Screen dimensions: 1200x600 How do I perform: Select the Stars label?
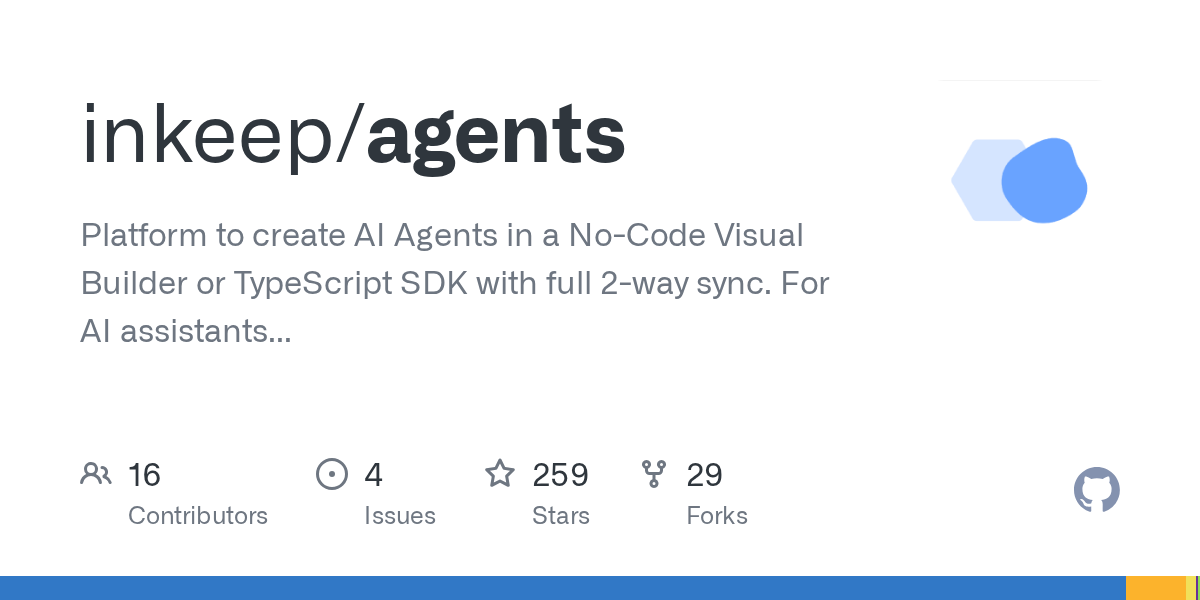[561, 516]
